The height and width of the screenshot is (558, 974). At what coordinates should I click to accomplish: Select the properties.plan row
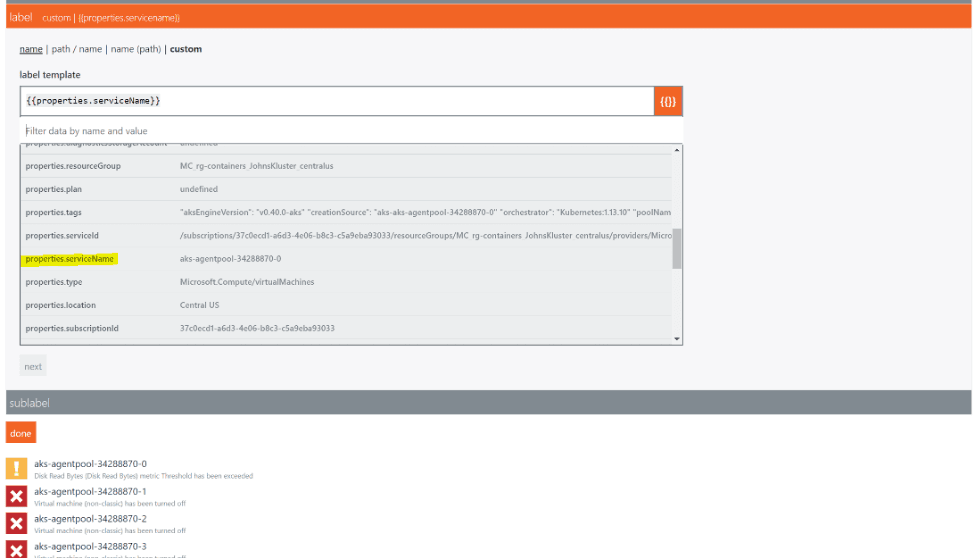pos(346,189)
